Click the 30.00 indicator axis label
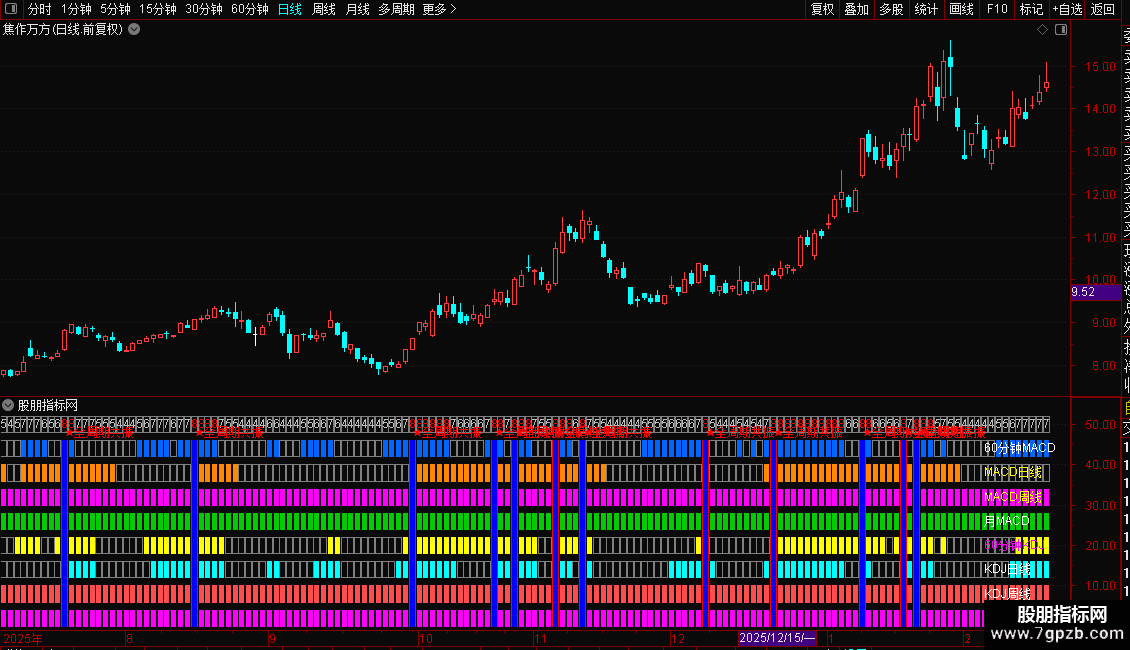The height and width of the screenshot is (650, 1130). tap(1100, 505)
